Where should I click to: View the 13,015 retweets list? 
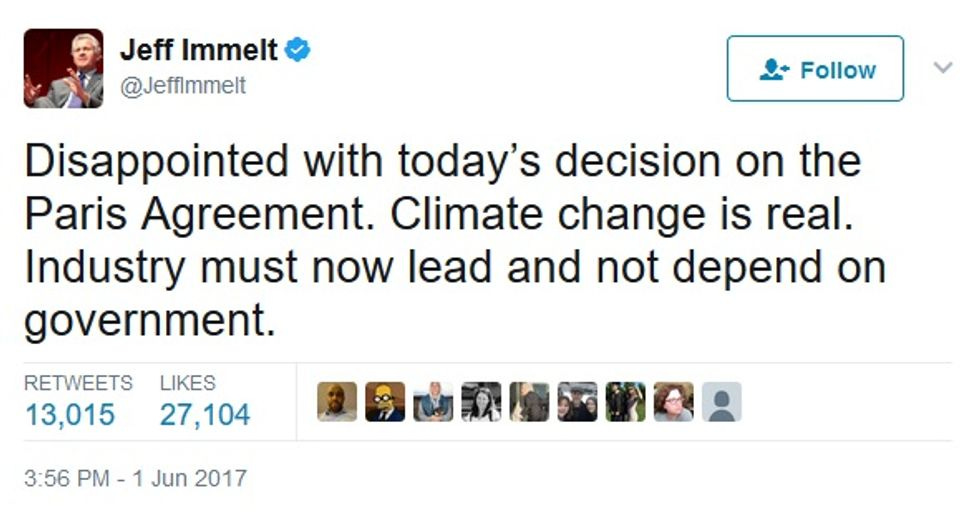click(x=70, y=413)
